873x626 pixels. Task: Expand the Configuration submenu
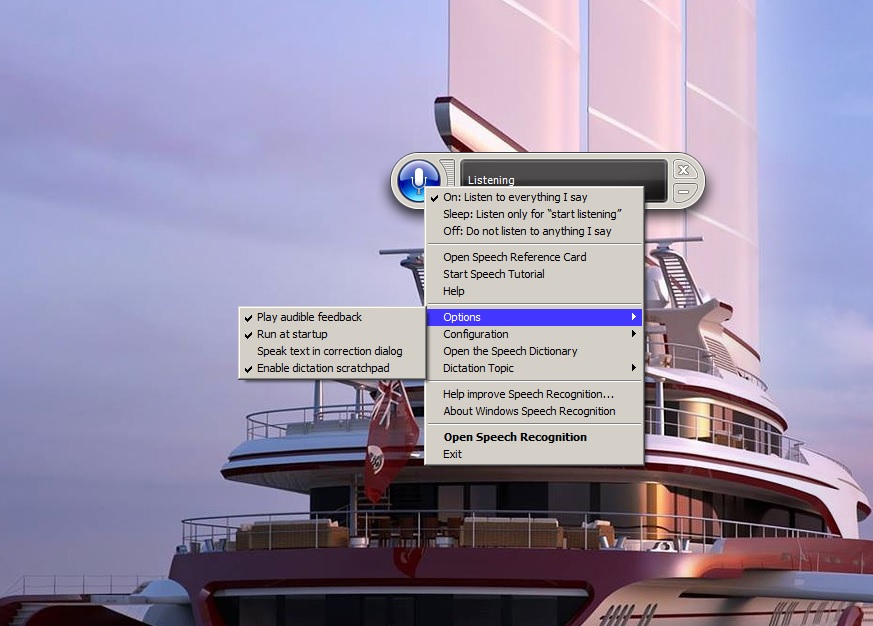tap(534, 334)
